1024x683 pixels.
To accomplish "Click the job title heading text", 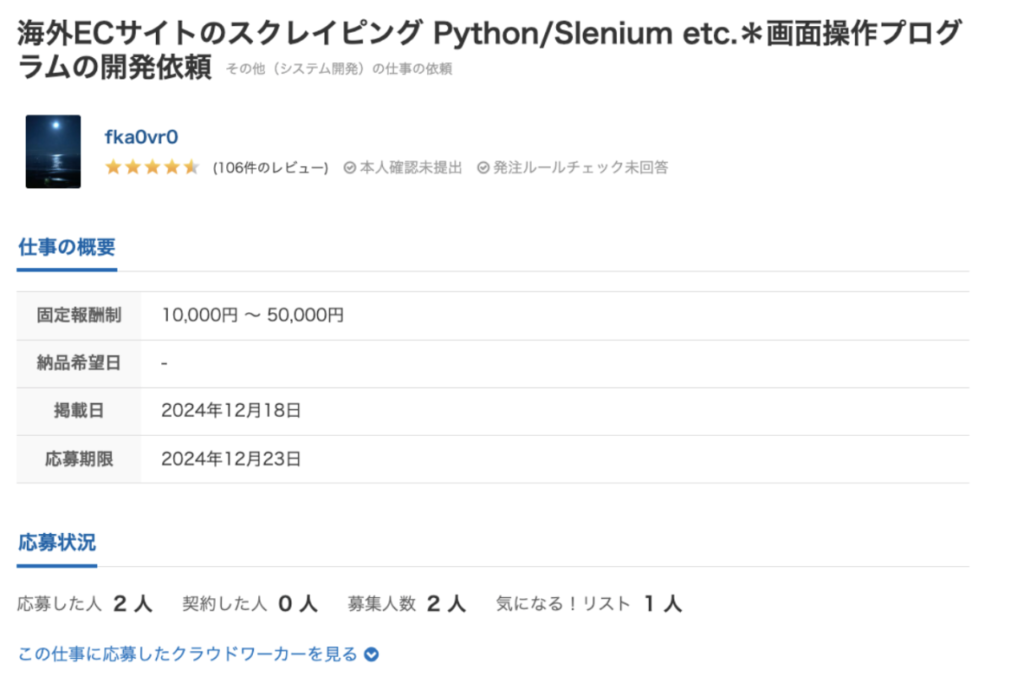I will [x=489, y=50].
